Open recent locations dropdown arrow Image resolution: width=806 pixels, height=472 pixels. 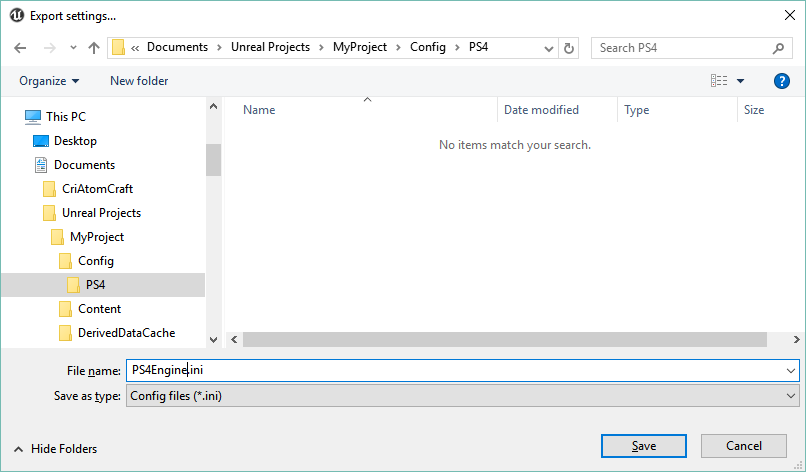pyautogui.click(x=73, y=48)
